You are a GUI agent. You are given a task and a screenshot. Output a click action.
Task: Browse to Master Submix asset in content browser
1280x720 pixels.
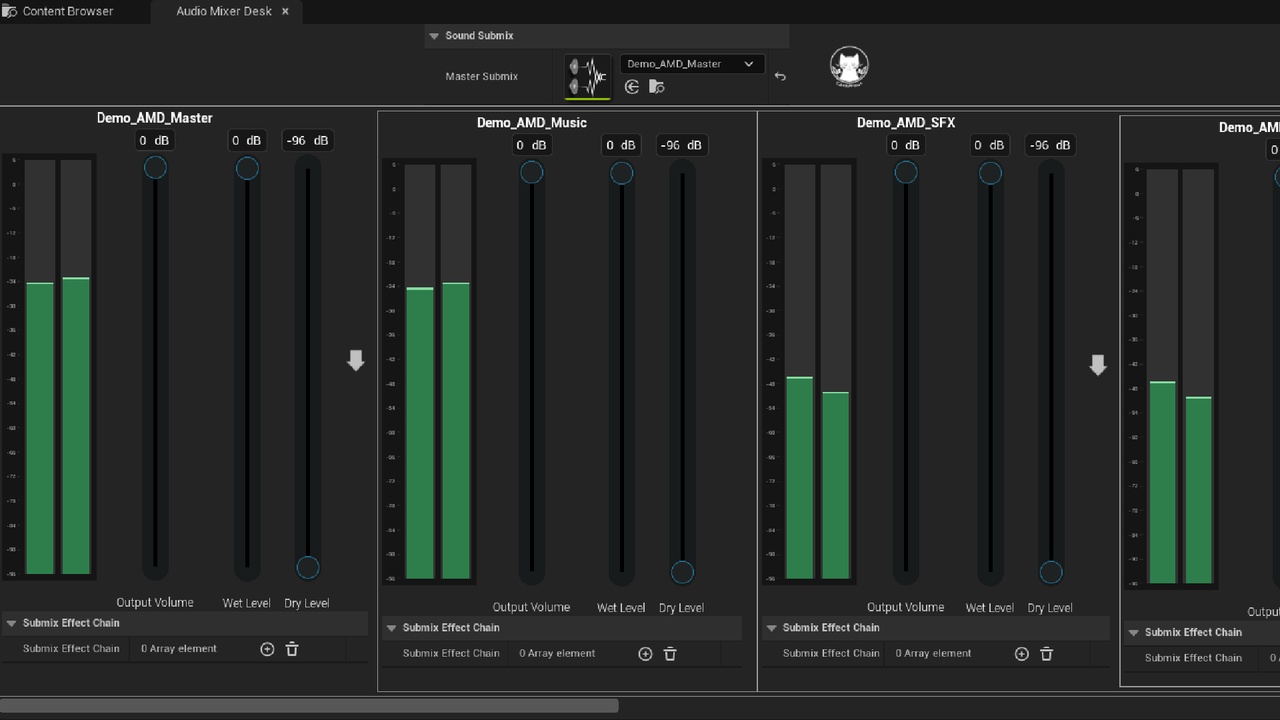pyautogui.click(x=656, y=87)
